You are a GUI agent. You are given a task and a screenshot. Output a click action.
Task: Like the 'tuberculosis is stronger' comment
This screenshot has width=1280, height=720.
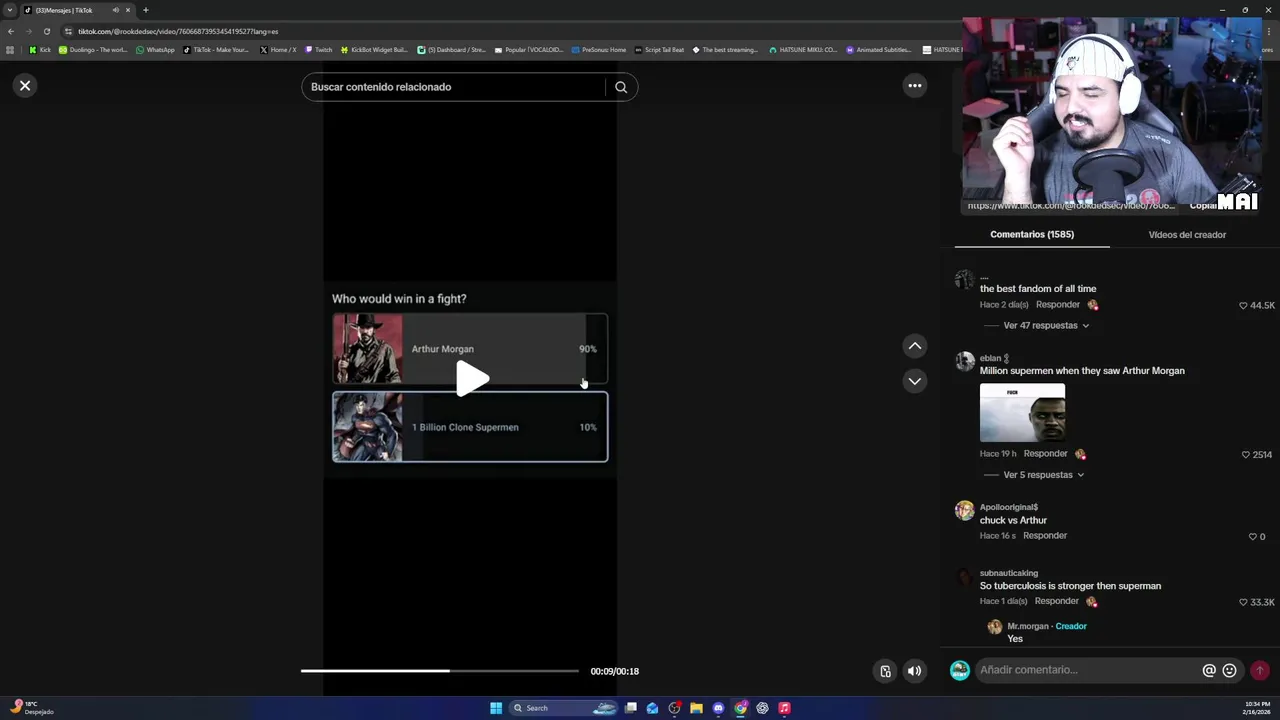click(1243, 602)
